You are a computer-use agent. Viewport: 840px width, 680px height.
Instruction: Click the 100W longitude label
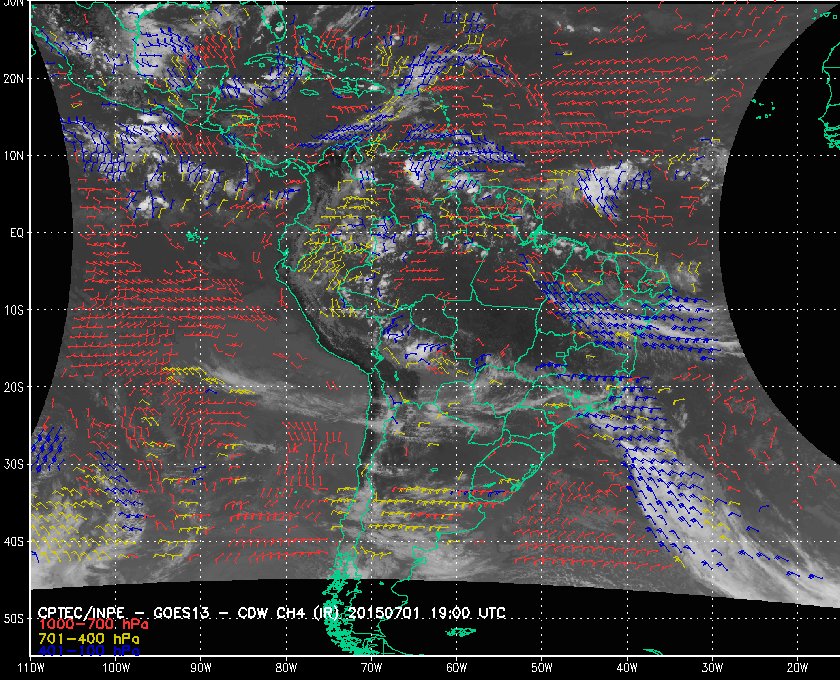point(116,668)
